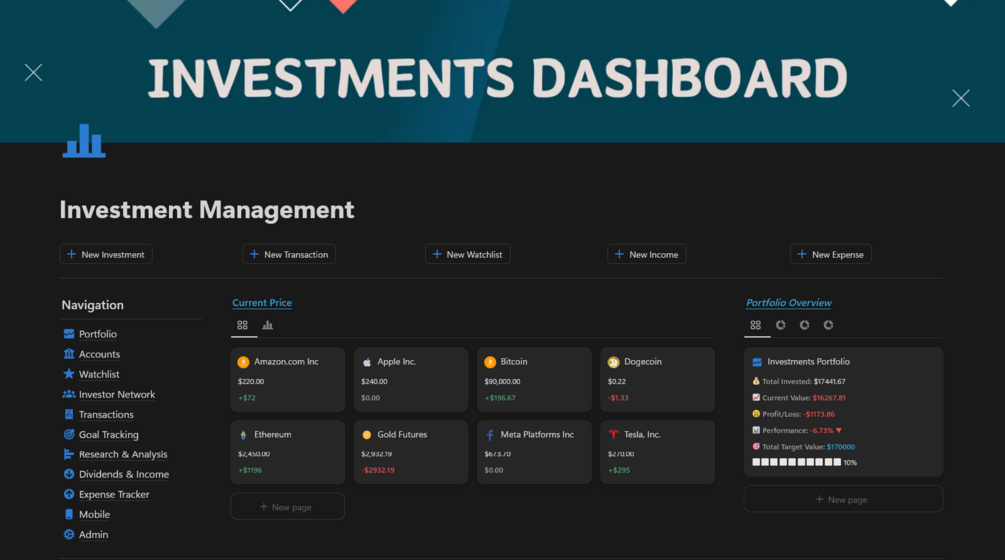Open the Admin navigation link

point(94,534)
